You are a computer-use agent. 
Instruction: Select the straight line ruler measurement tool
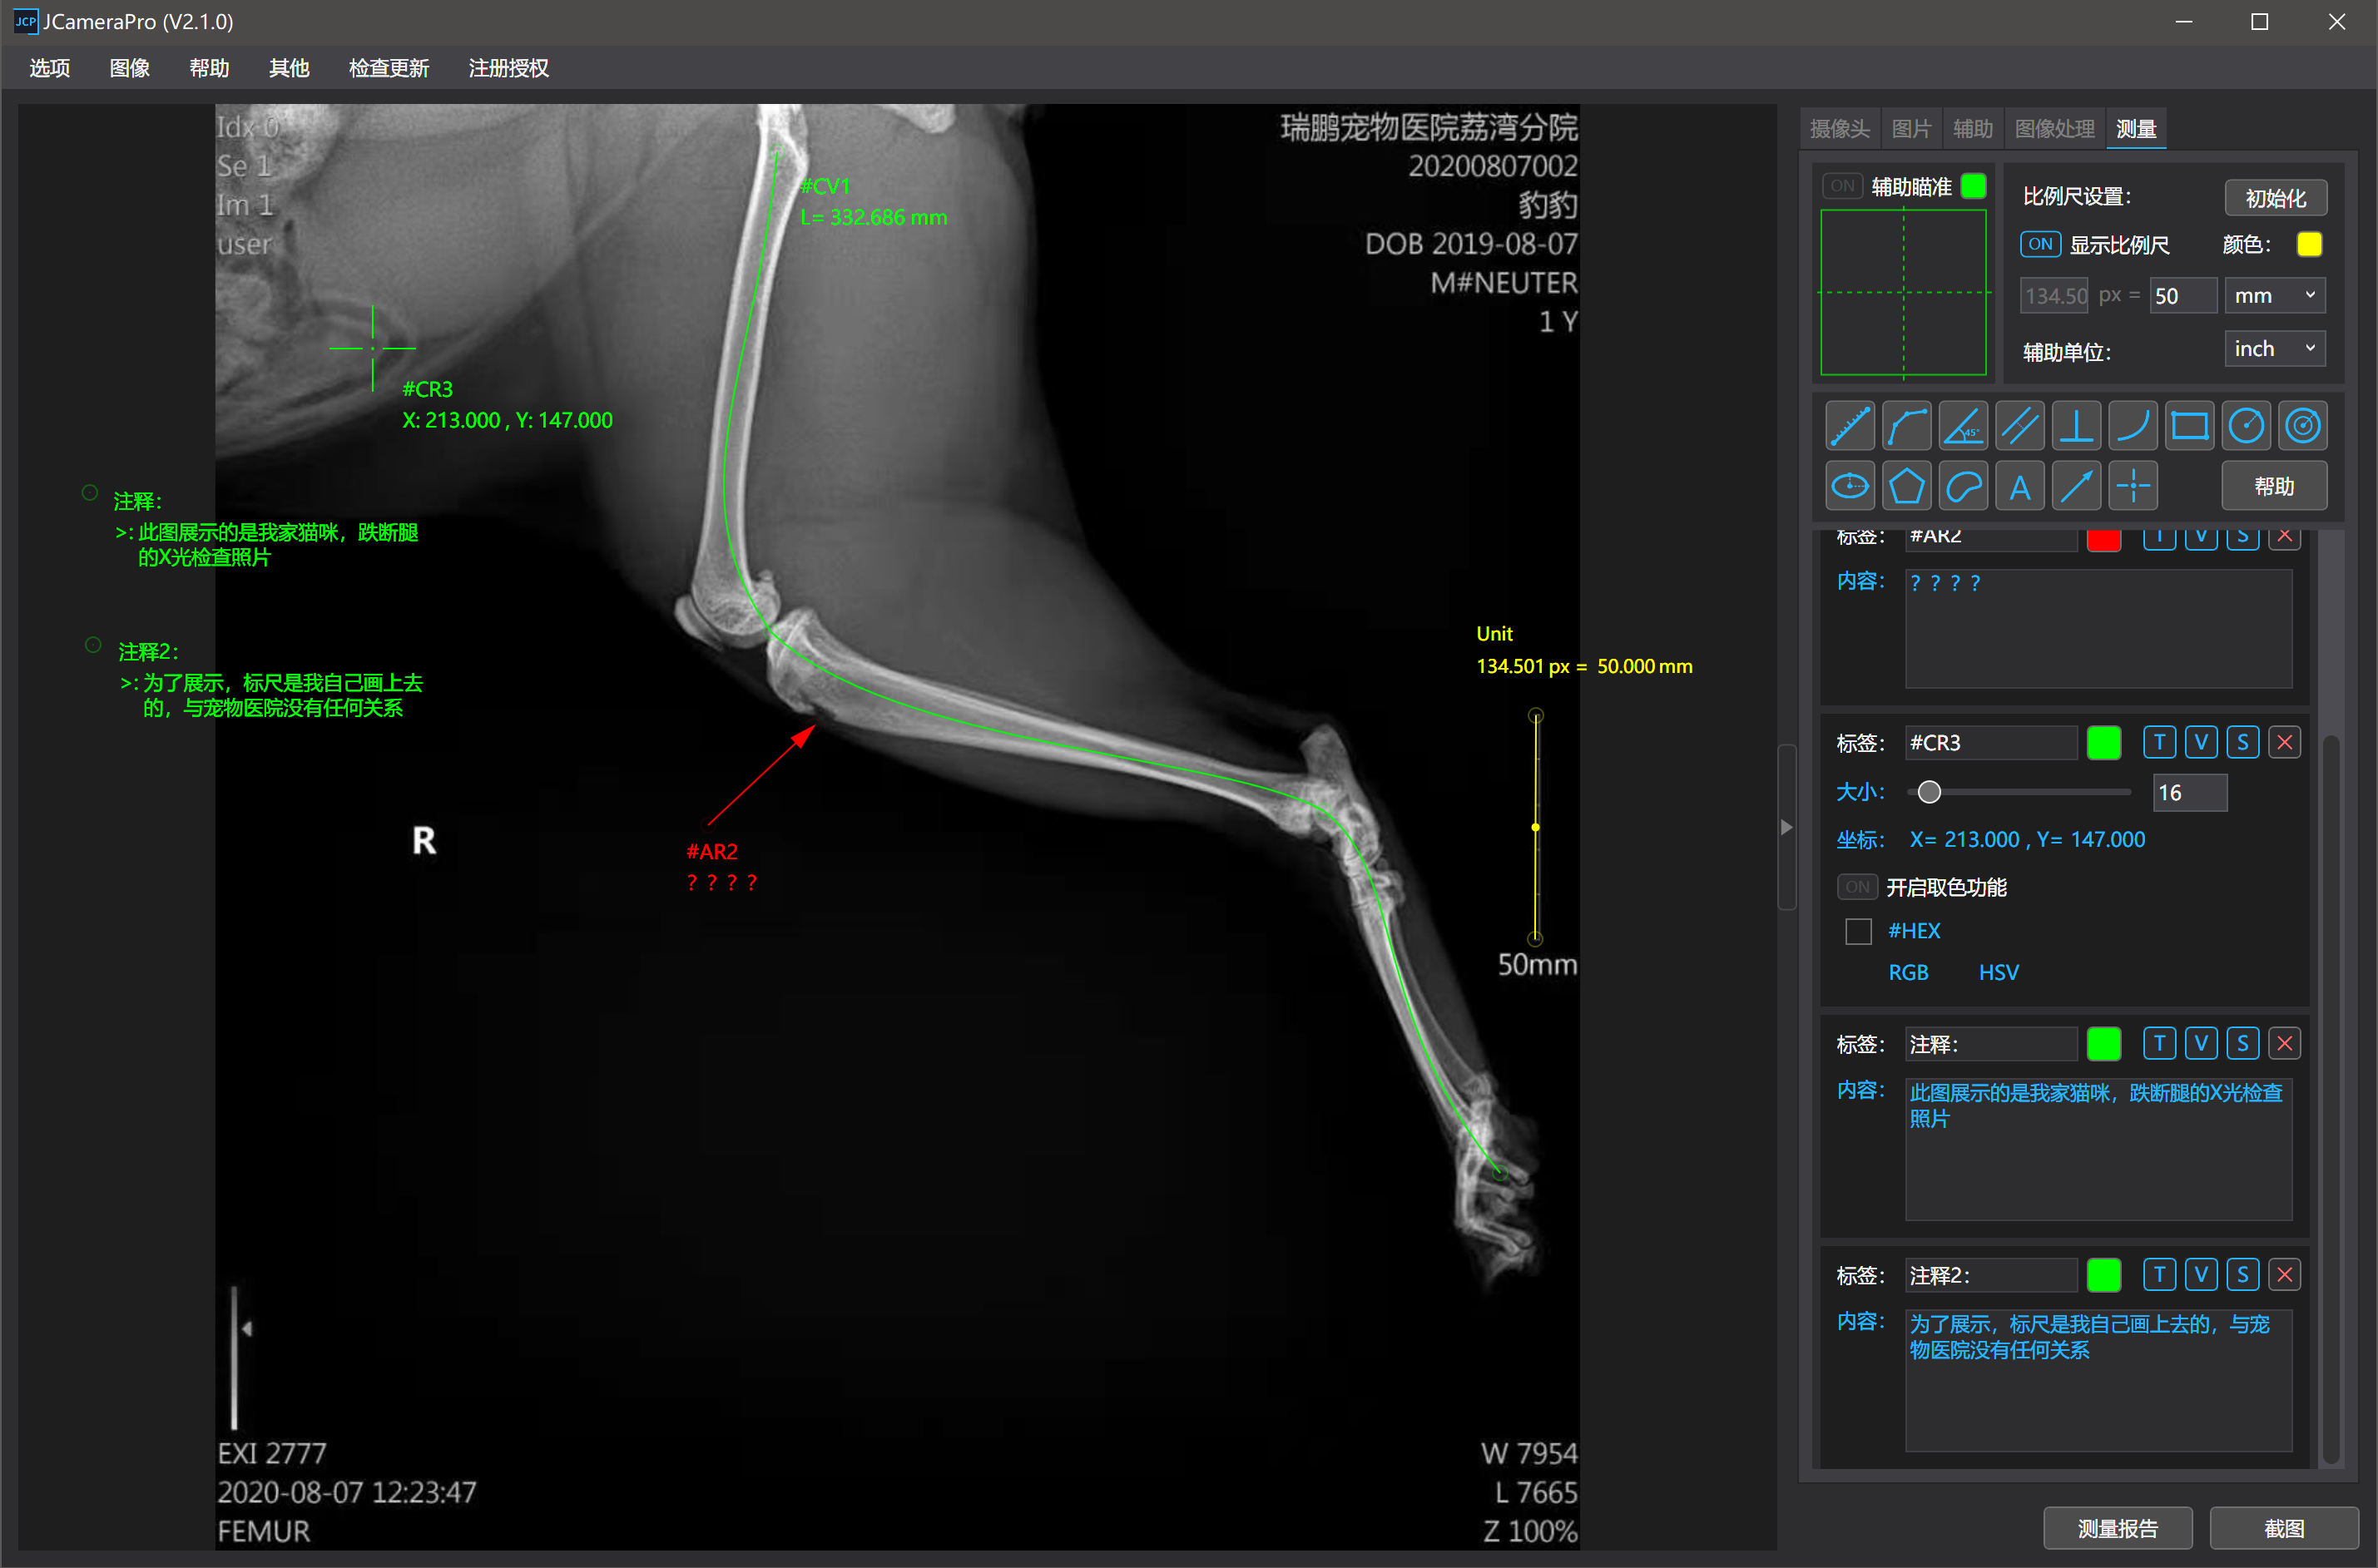coord(1849,427)
